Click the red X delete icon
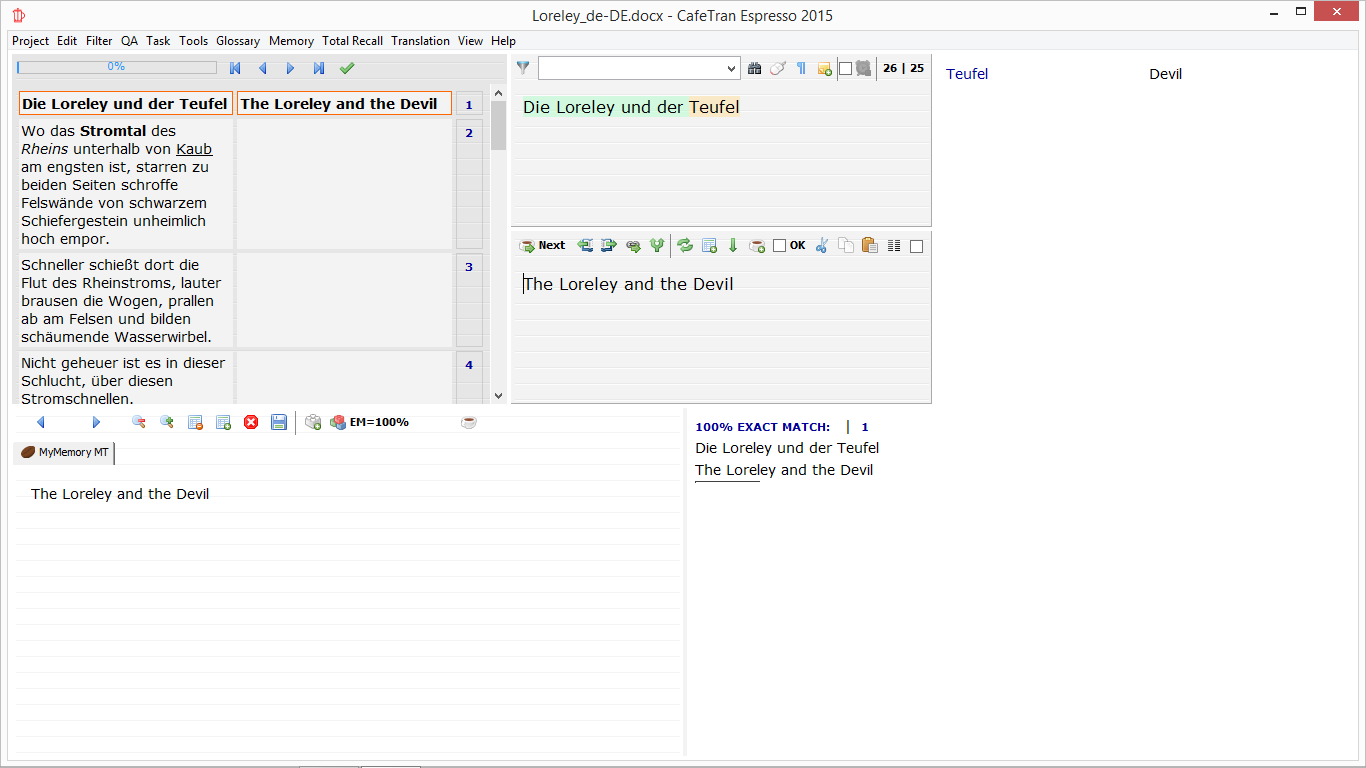Image resolution: width=1366 pixels, height=768 pixels. coord(251,422)
